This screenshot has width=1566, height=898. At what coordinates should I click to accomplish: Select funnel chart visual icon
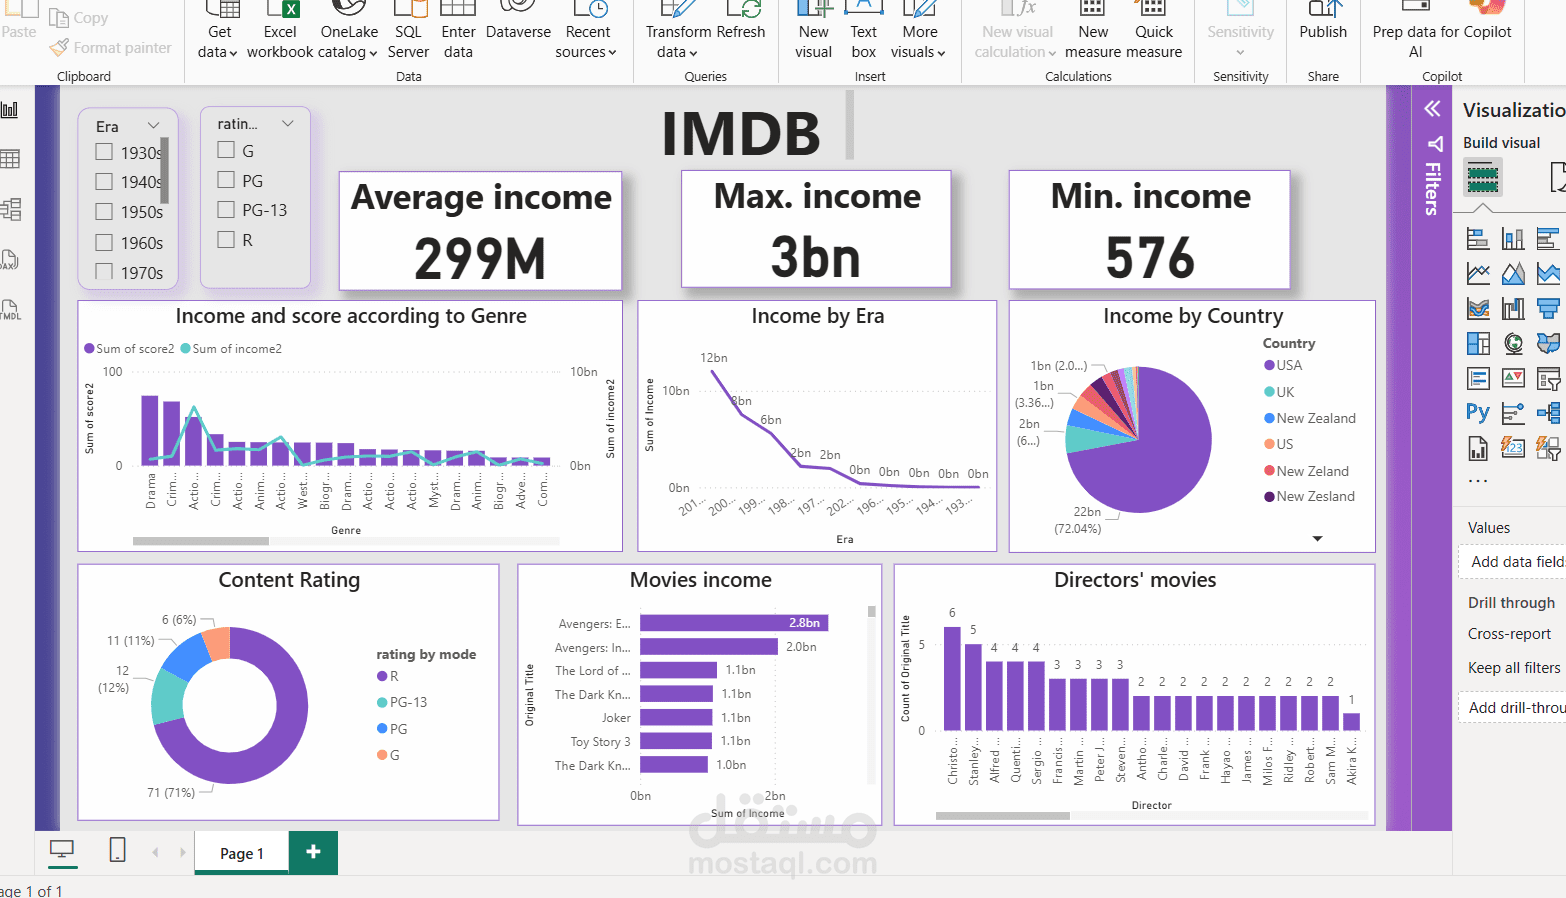coord(1548,308)
